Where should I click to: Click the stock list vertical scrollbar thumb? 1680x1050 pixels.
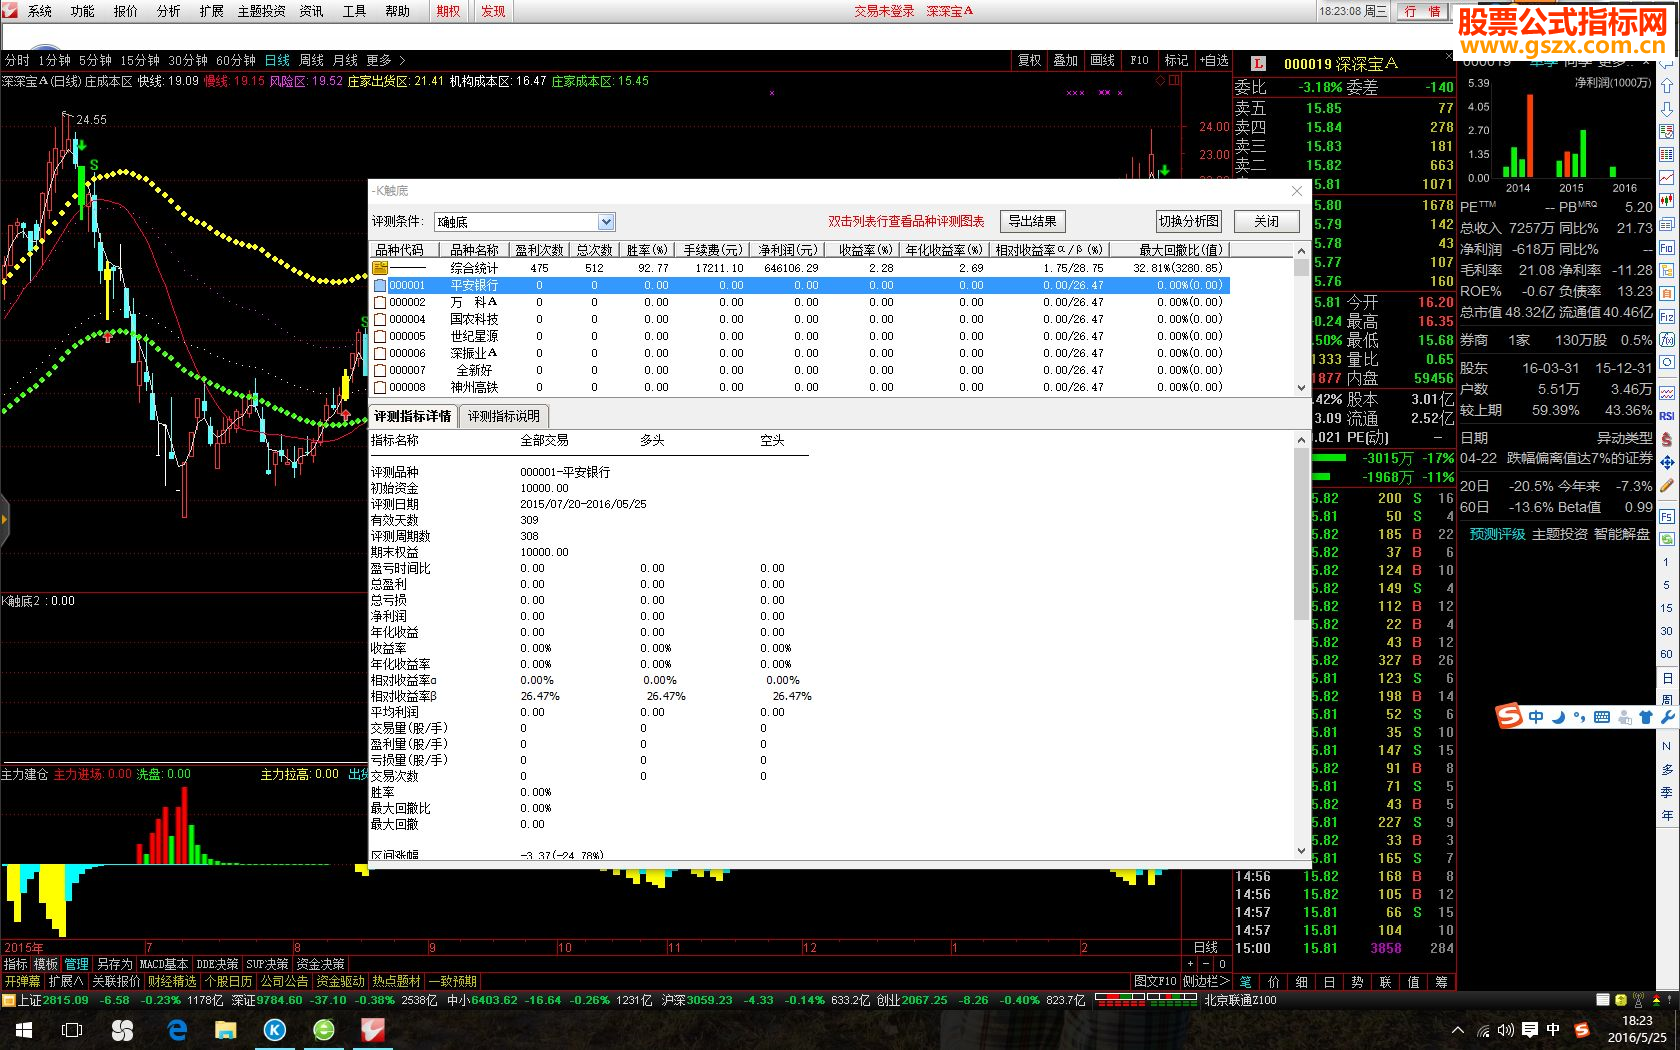click(x=1301, y=267)
